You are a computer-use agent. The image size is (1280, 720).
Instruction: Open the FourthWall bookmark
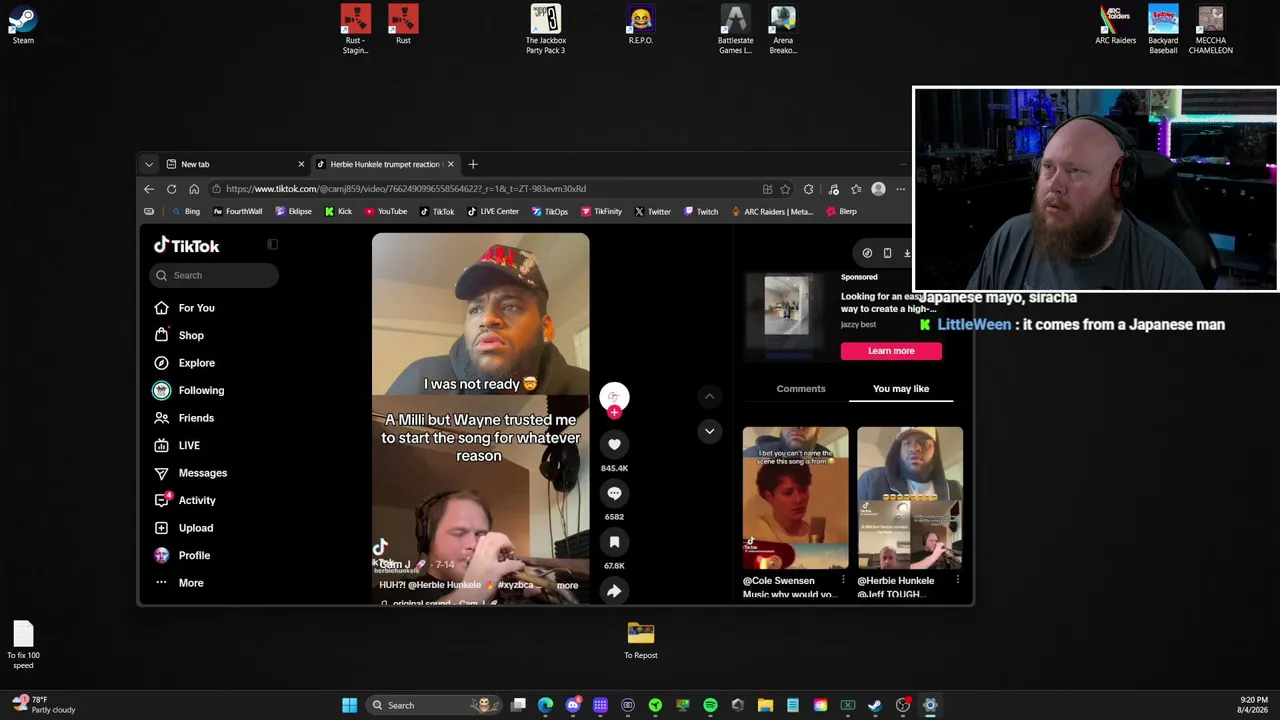tap(238, 212)
